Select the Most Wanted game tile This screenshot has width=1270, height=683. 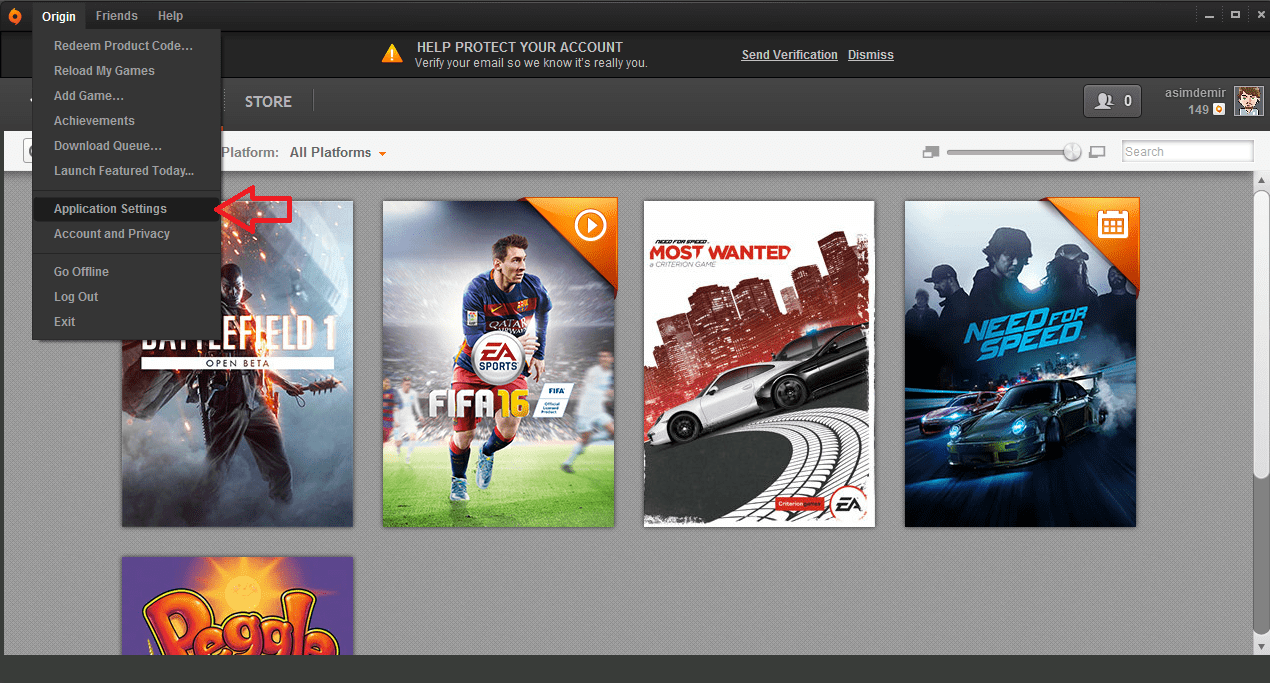point(759,363)
